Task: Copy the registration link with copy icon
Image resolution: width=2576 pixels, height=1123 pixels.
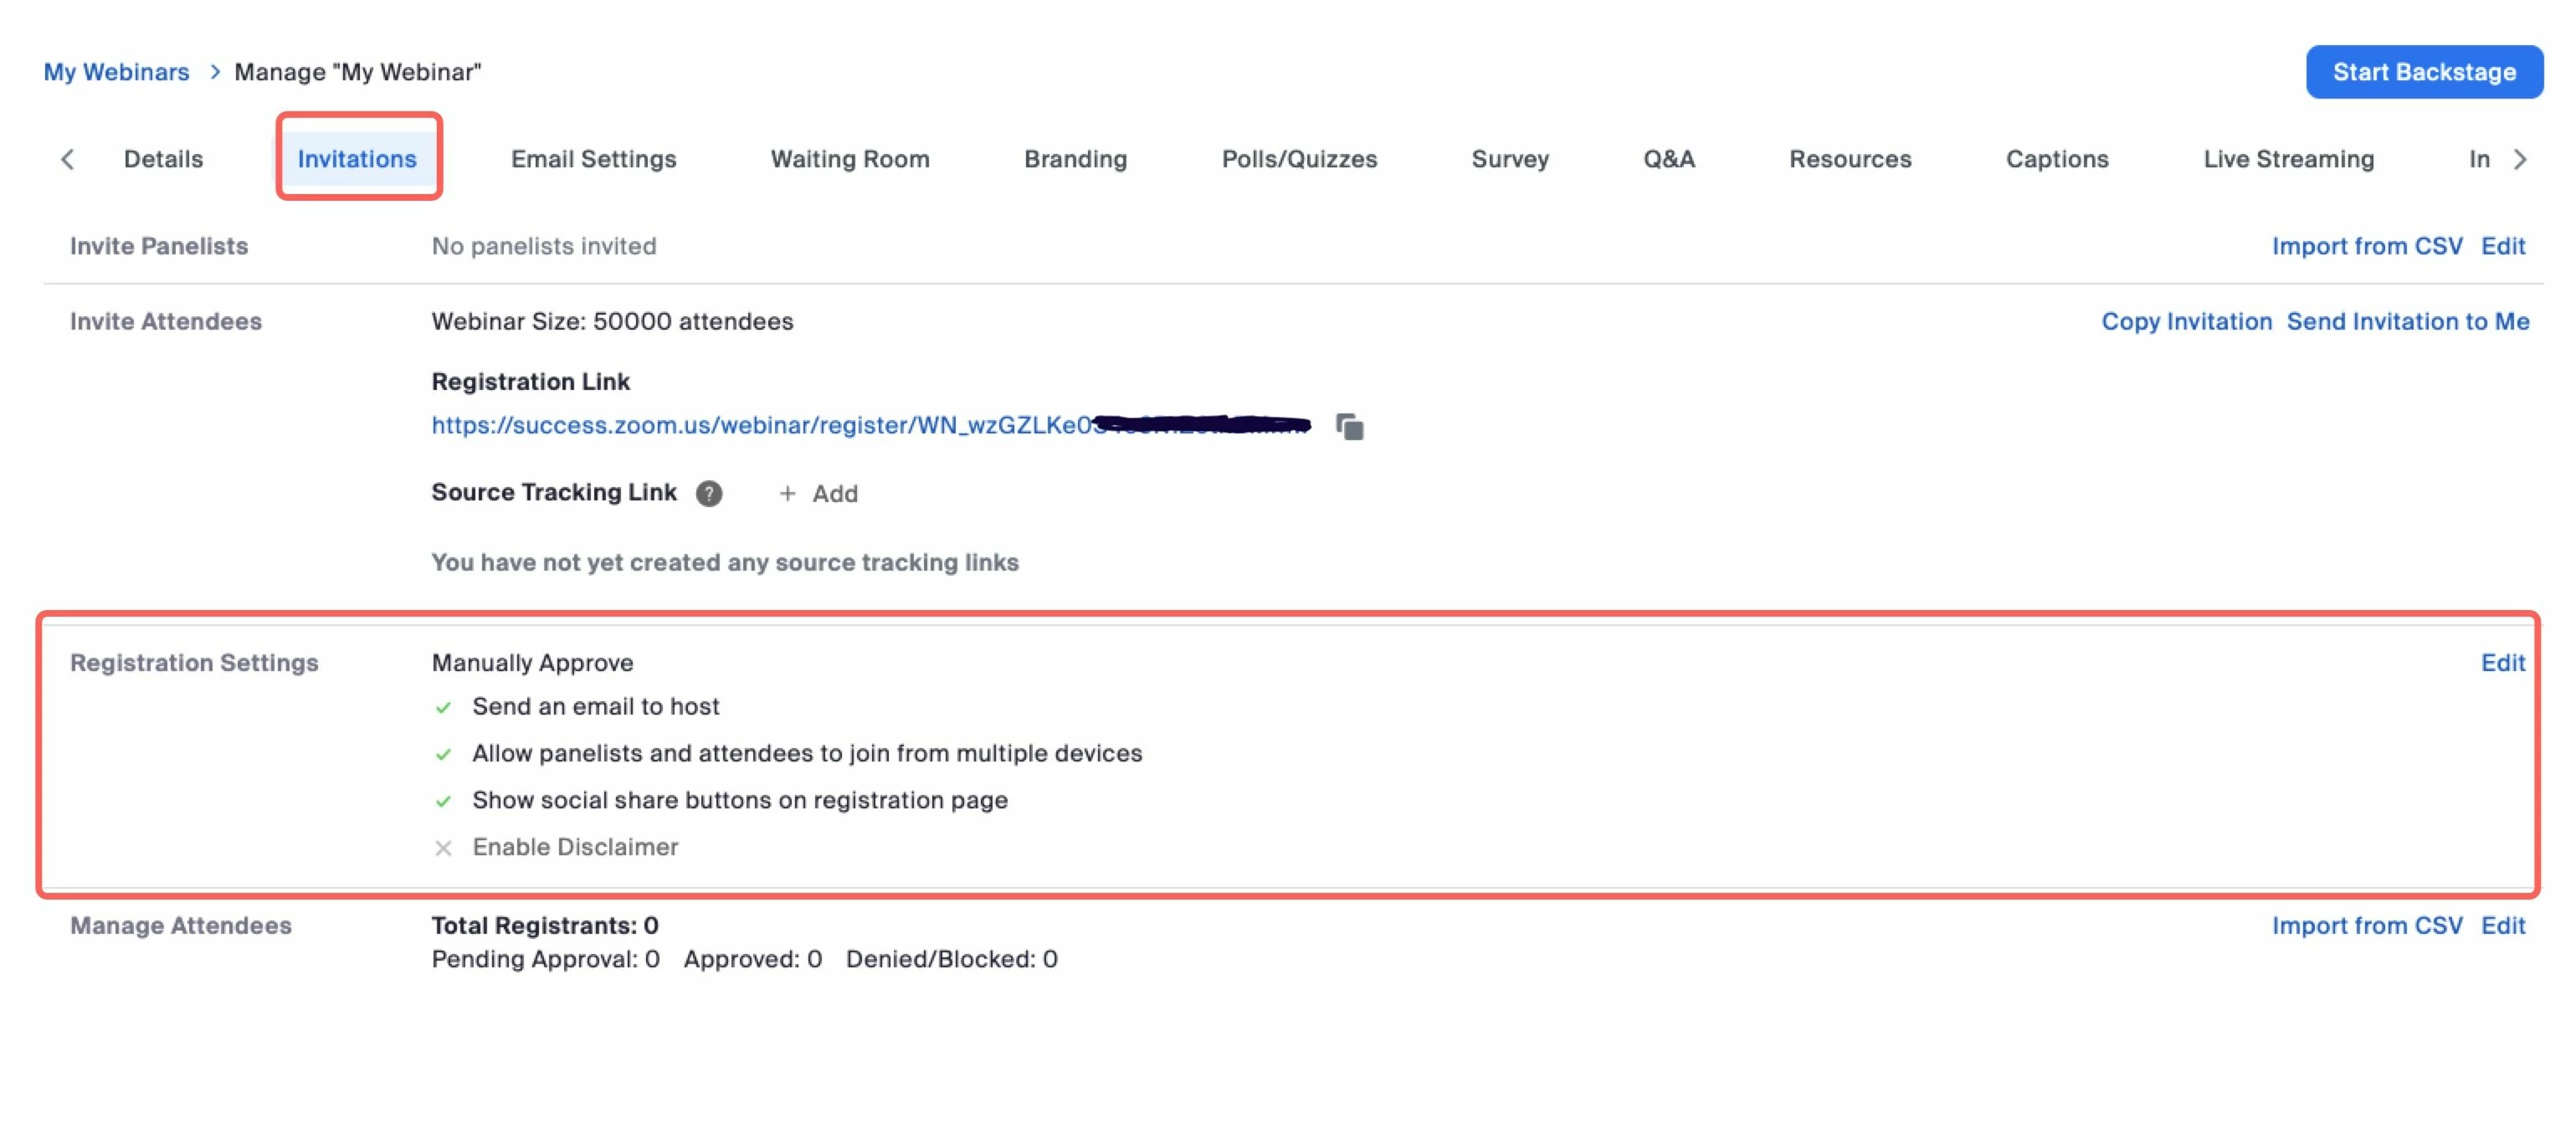Action: [1349, 426]
